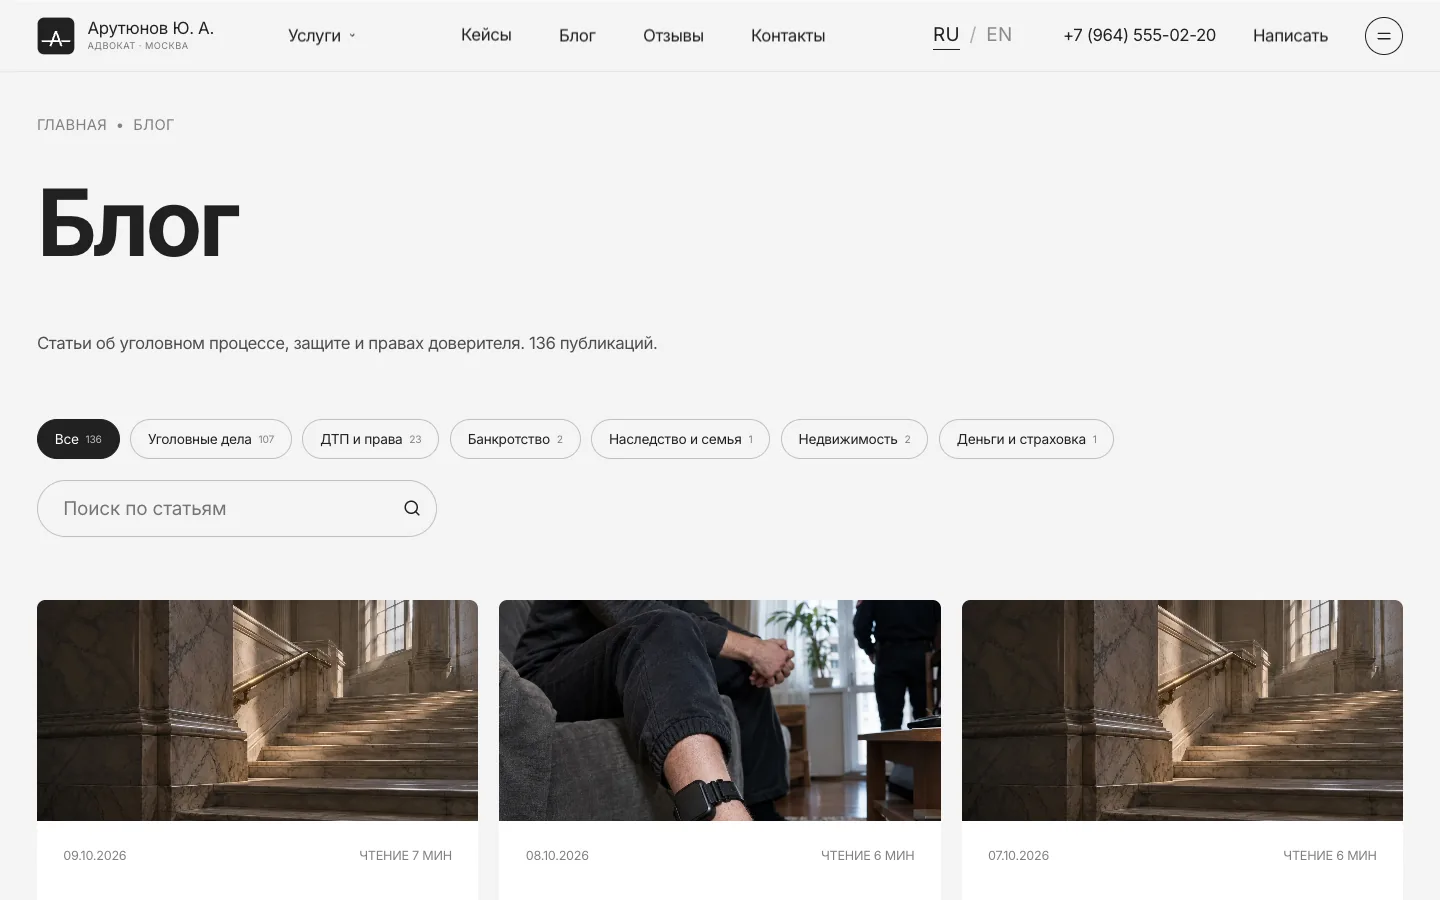Filter articles by ДТП и права
1440x900 pixels.
click(x=370, y=439)
